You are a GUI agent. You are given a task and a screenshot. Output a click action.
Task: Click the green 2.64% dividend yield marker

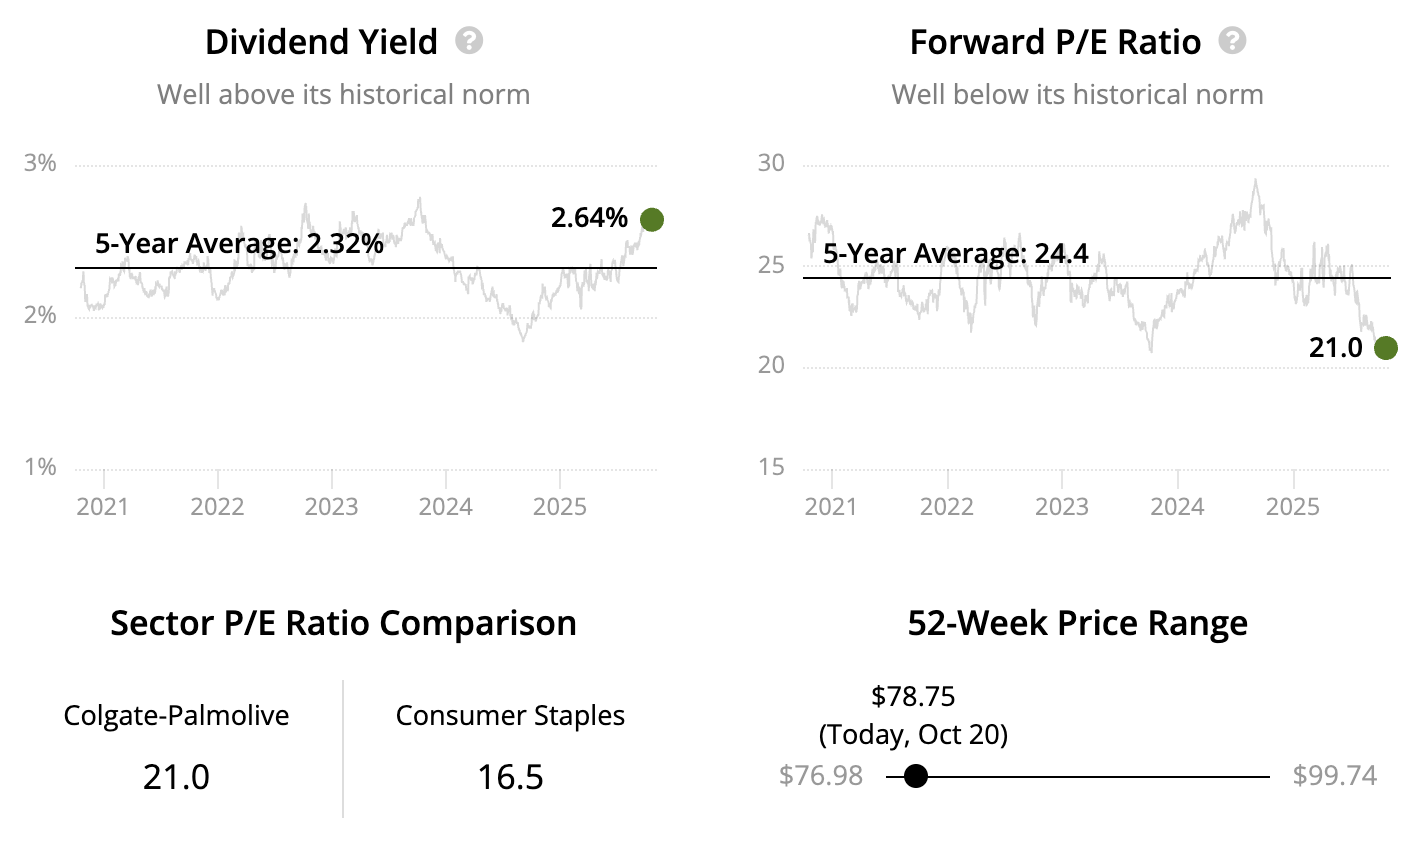(651, 220)
